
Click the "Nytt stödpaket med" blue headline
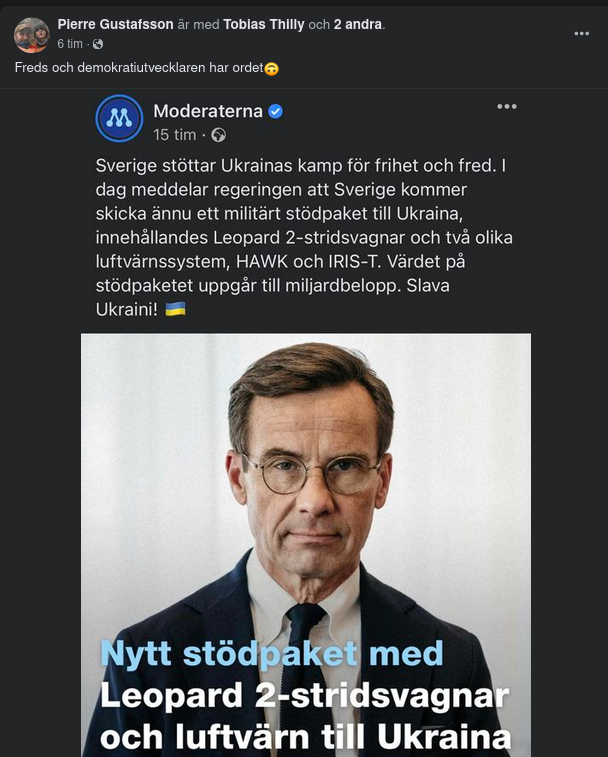point(271,654)
